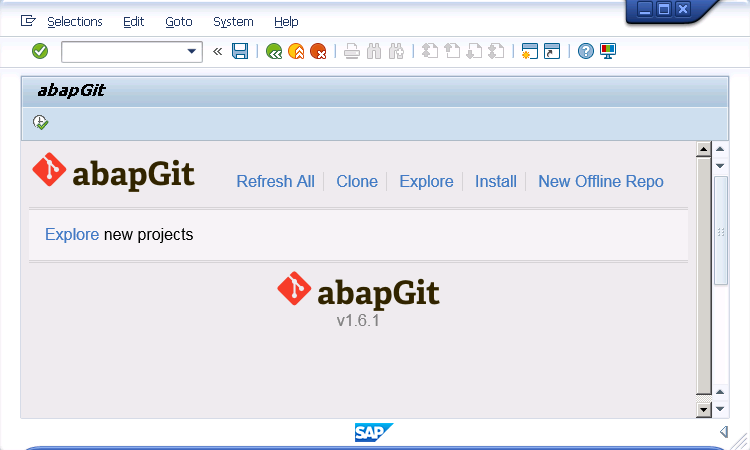This screenshot has width=750, height=450.
Task: Click the inner scrollbar down arrow button
Action: 704,409
